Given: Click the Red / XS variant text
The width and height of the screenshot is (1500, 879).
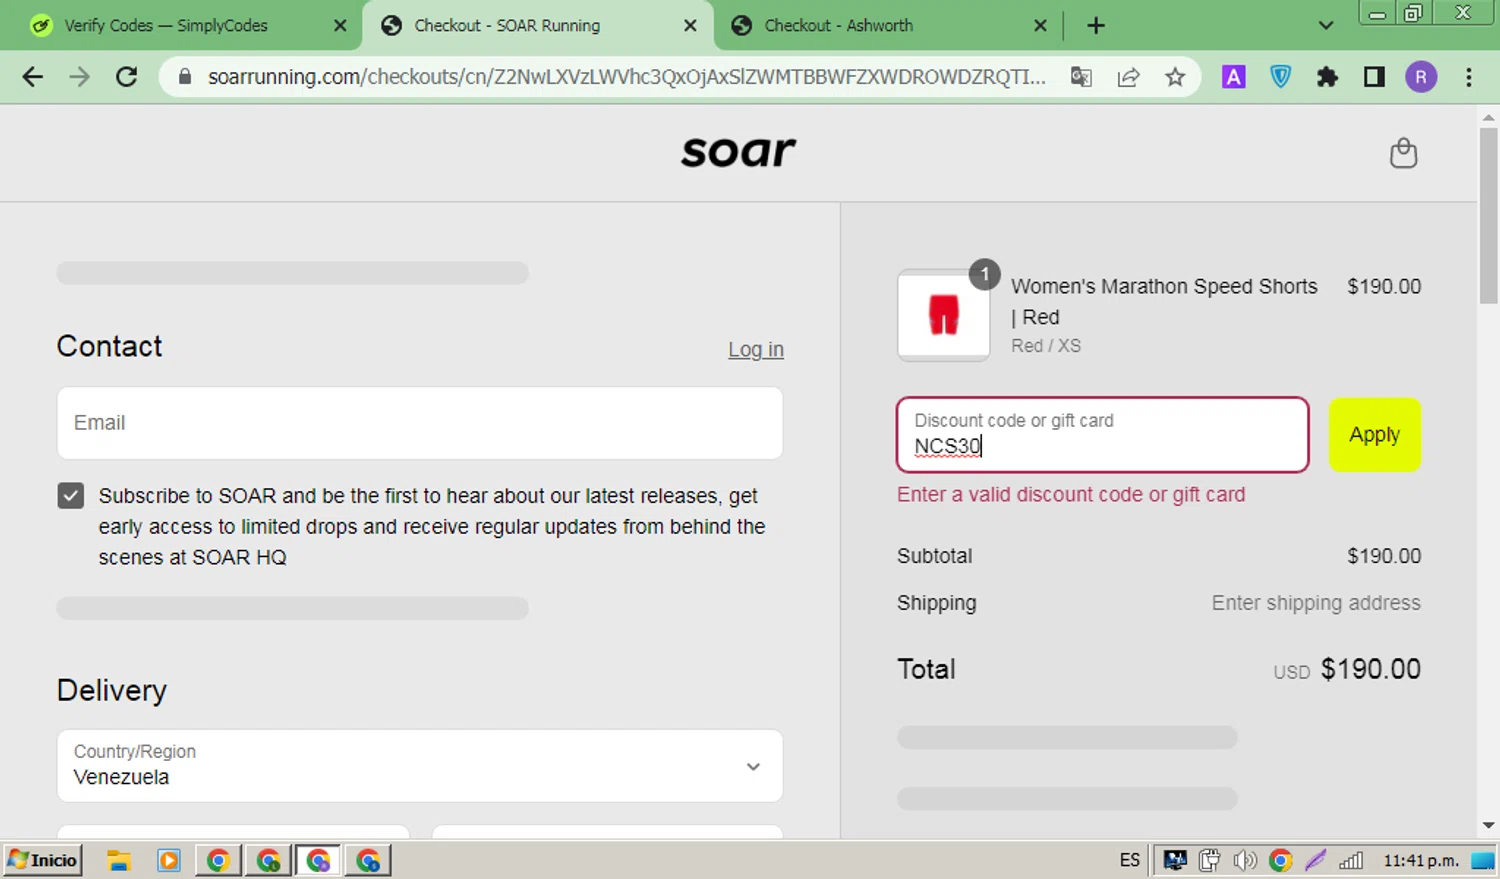Looking at the screenshot, I should (1046, 346).
